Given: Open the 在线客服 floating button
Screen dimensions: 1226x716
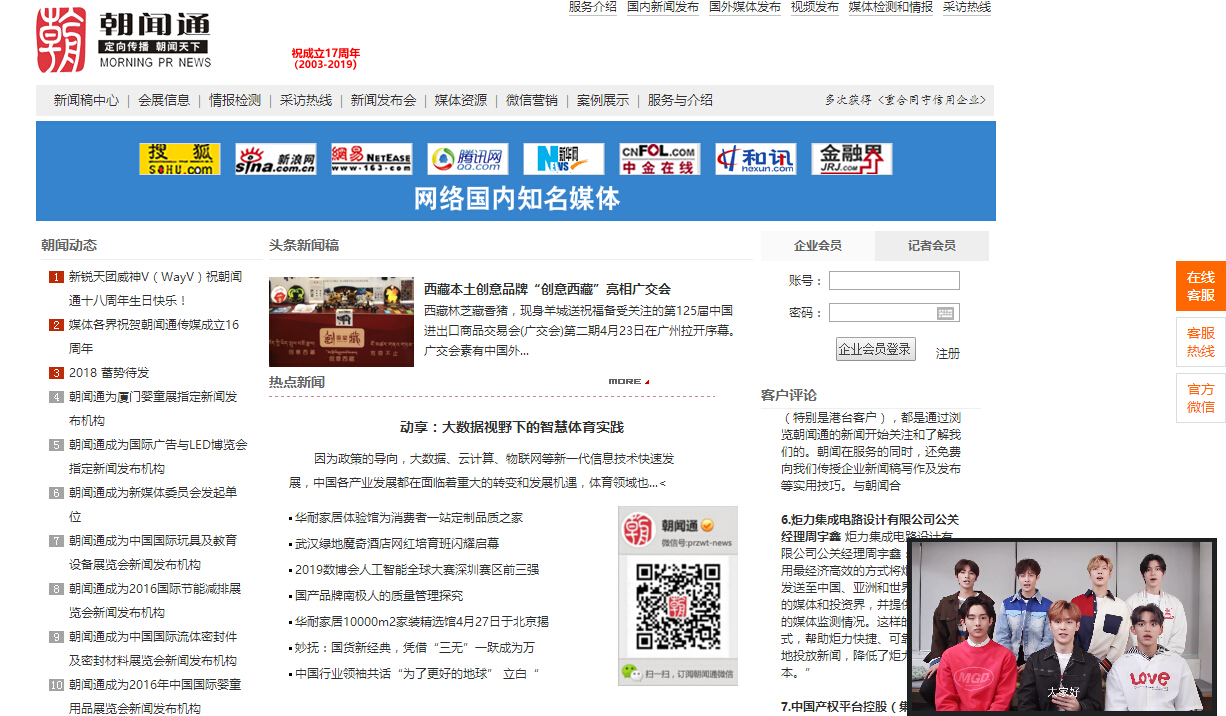Looking at the screenshot, I should coord(1200,286).
